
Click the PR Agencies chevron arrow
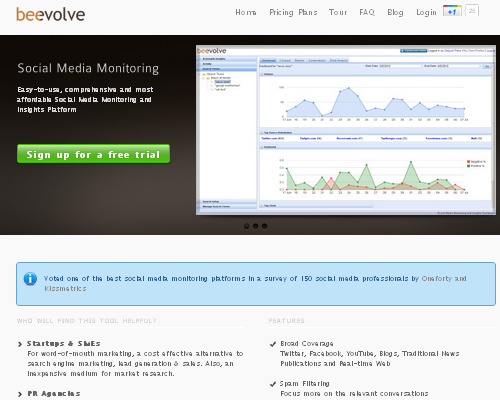(20, 394)
